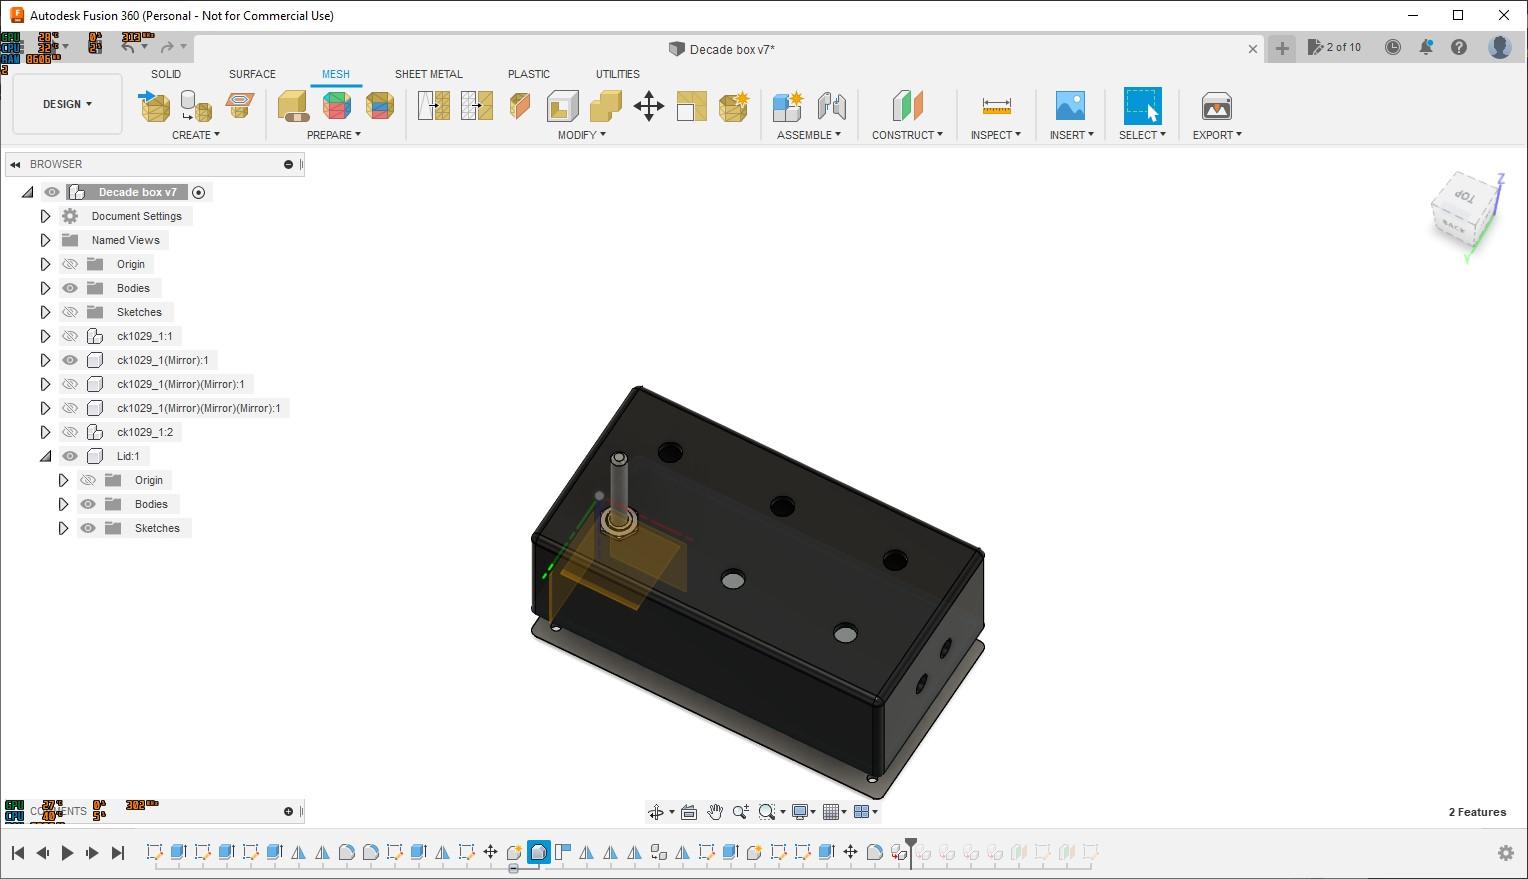Collapse the Lid:1 component tree
Viewport: 1528px width, 879px height.
45,456
